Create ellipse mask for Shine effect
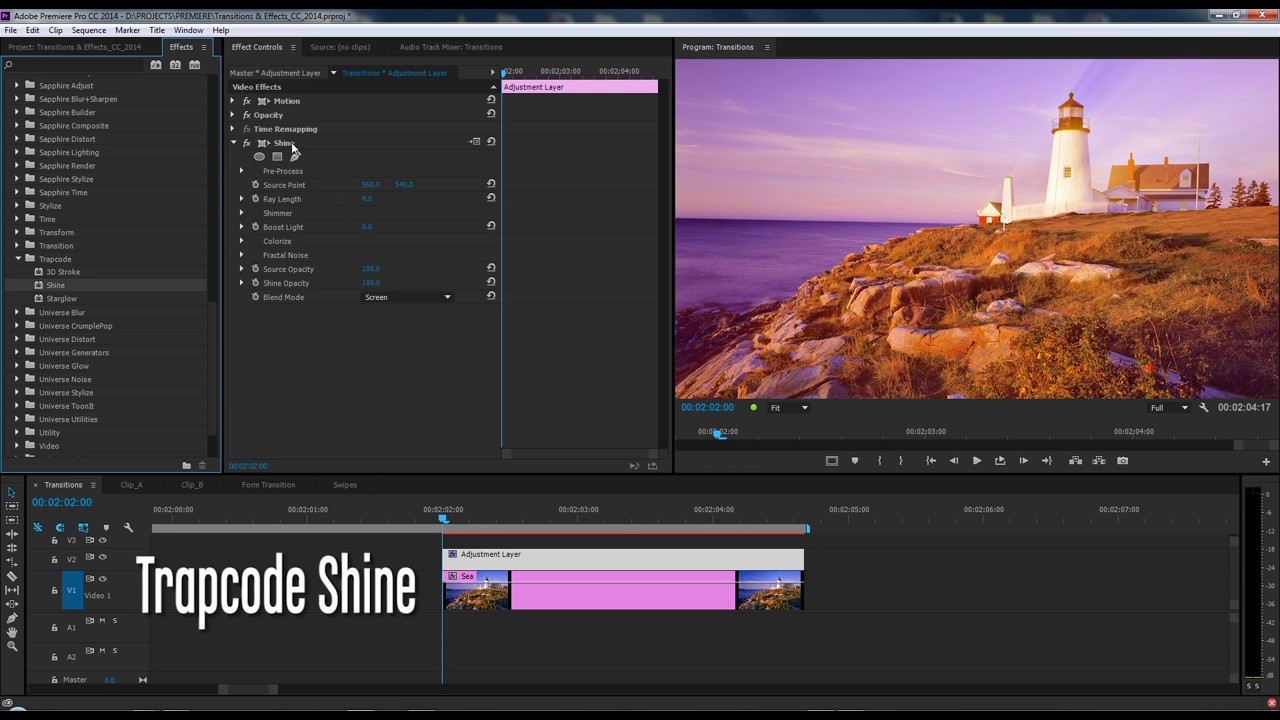Image resolution: width=1280 pixels, height=720 pixels. 260,157
